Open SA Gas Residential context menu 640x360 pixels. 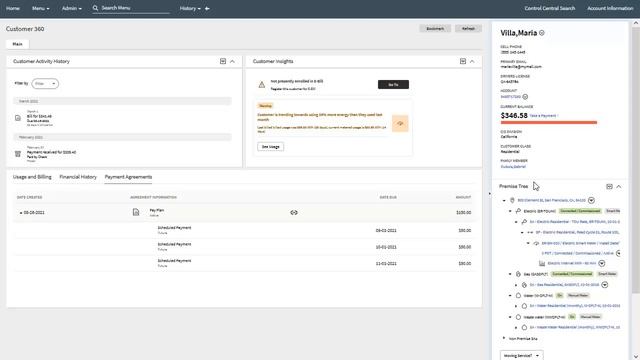click(605, 284)
